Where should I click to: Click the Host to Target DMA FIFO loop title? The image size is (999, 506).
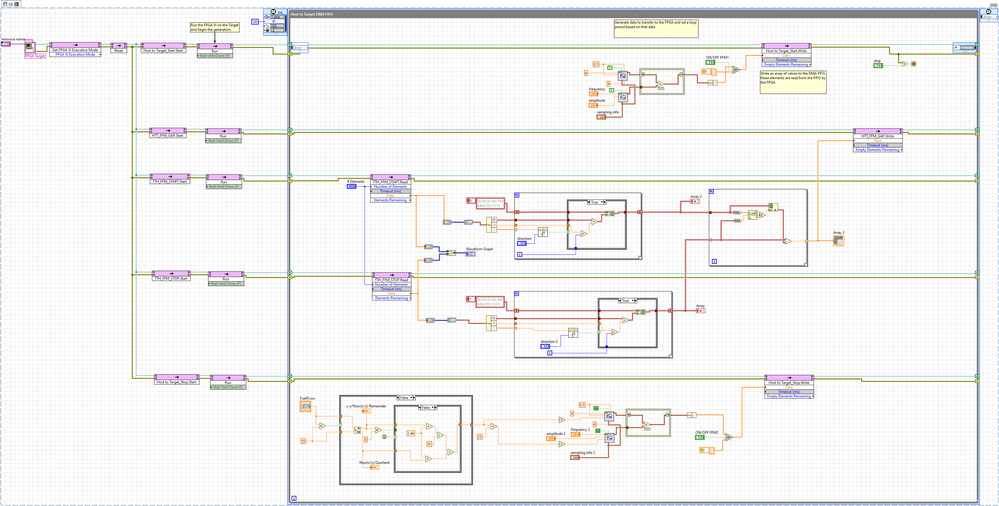pos(311,13)
